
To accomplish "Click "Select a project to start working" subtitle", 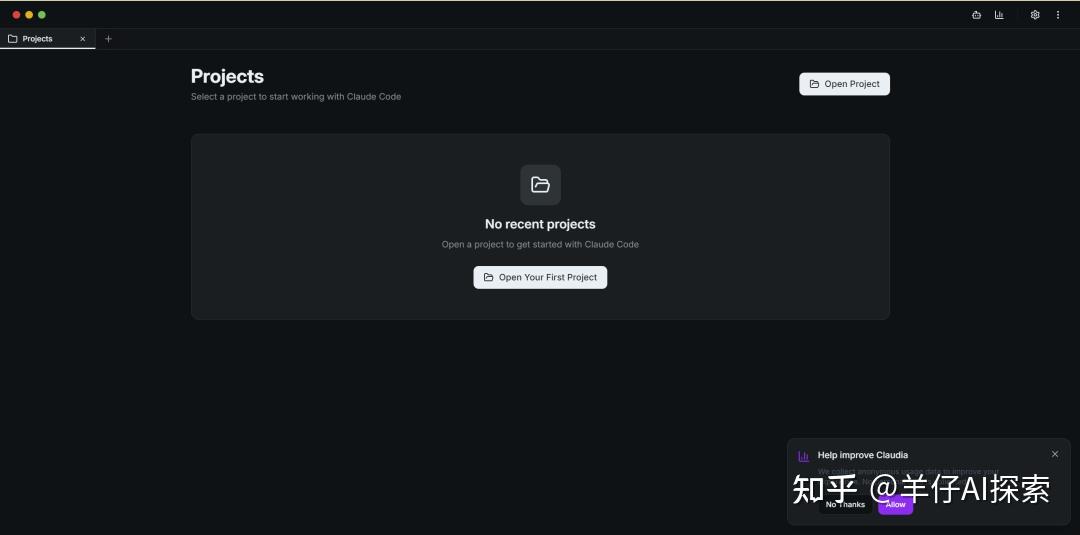I will (x=295, y=97).
